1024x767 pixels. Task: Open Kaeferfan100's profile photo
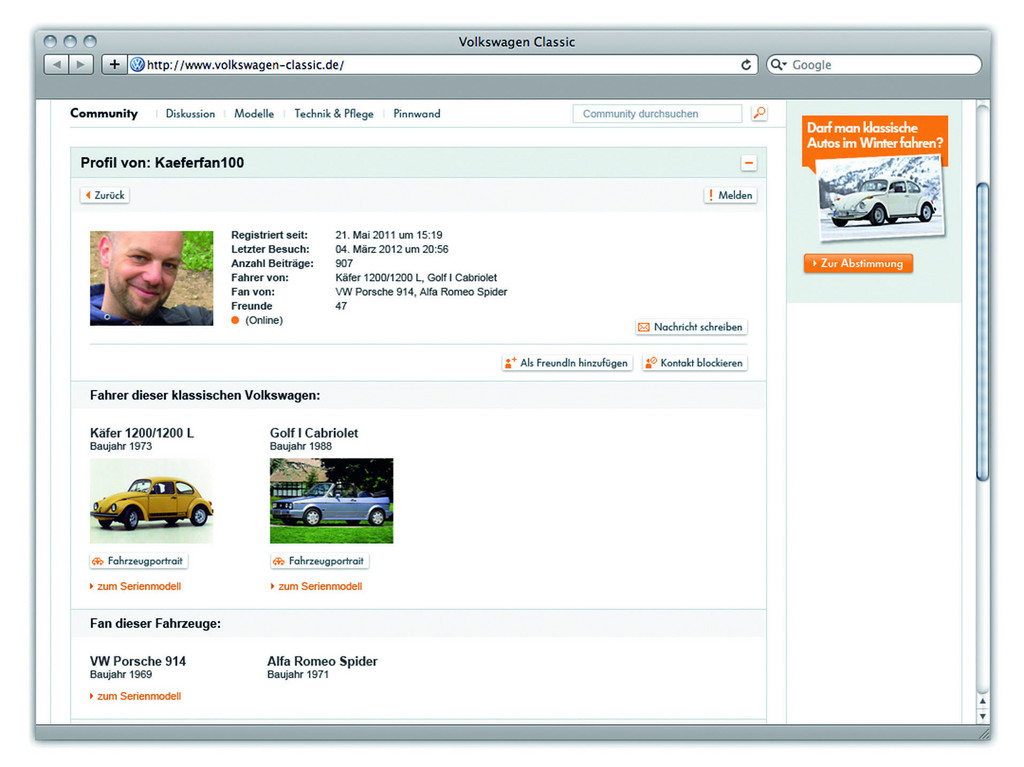pos(152,278)
